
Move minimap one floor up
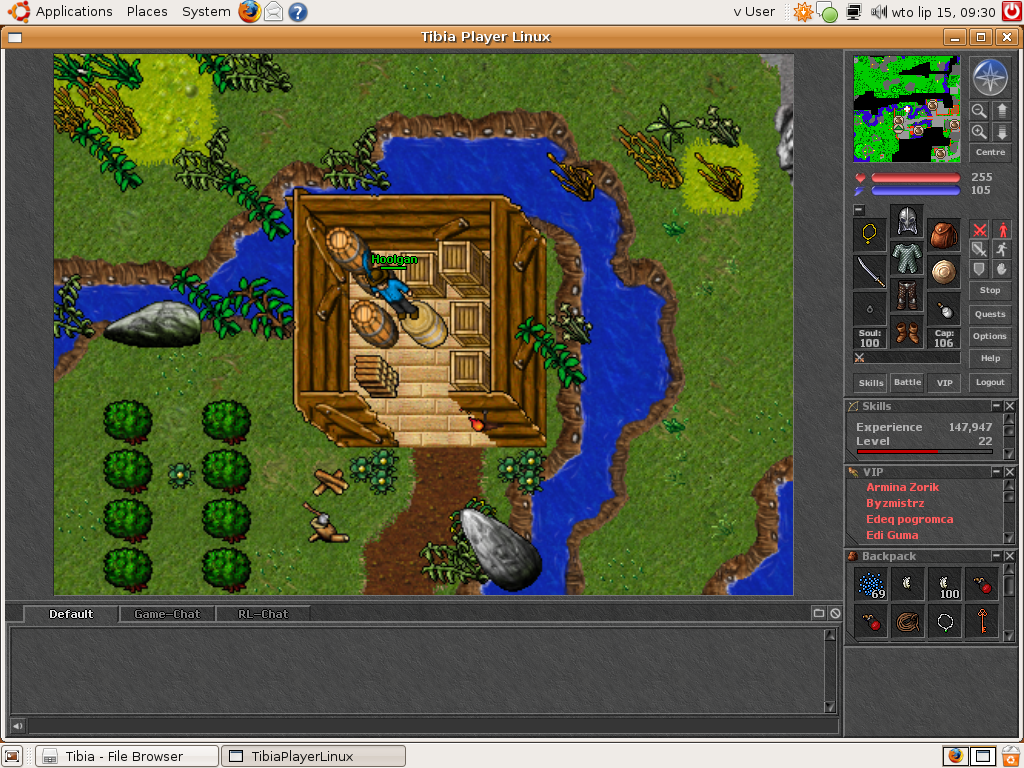(x=1002, y=110)
